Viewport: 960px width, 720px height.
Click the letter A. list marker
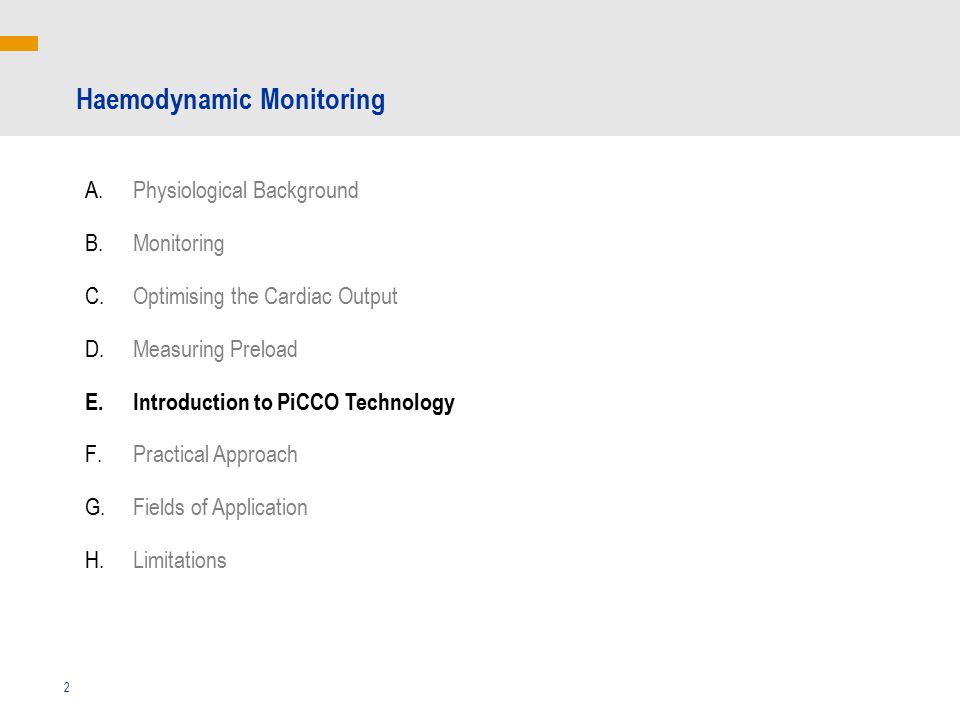[94, 190]
